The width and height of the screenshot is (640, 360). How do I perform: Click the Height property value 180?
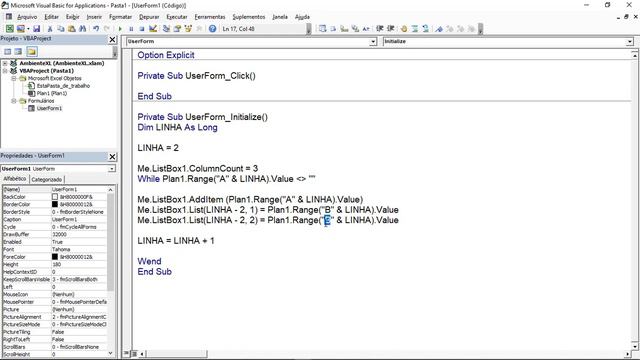[79, 264]
